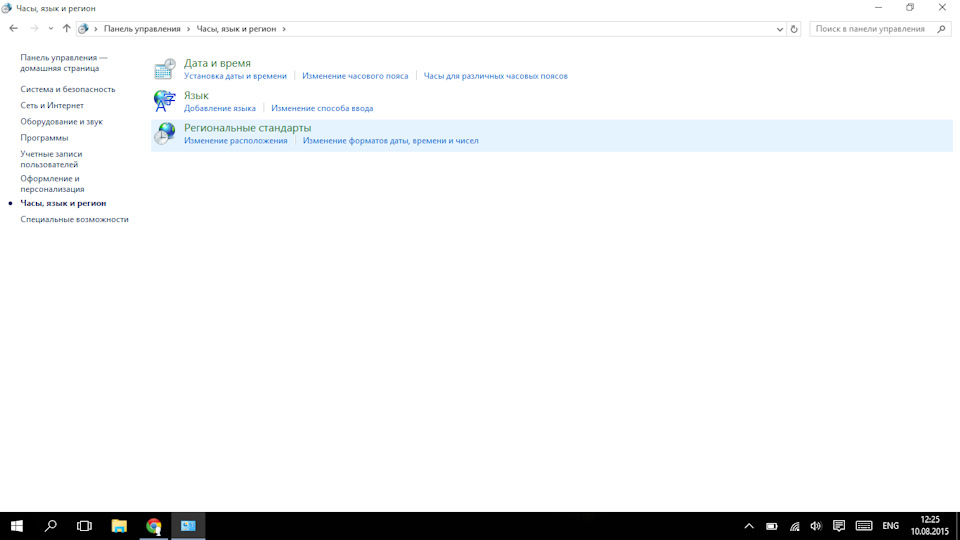The height and width of the screenshot is (540, 960).
Task: Launch File Explorer from taskbar
Action: point(119,526)
